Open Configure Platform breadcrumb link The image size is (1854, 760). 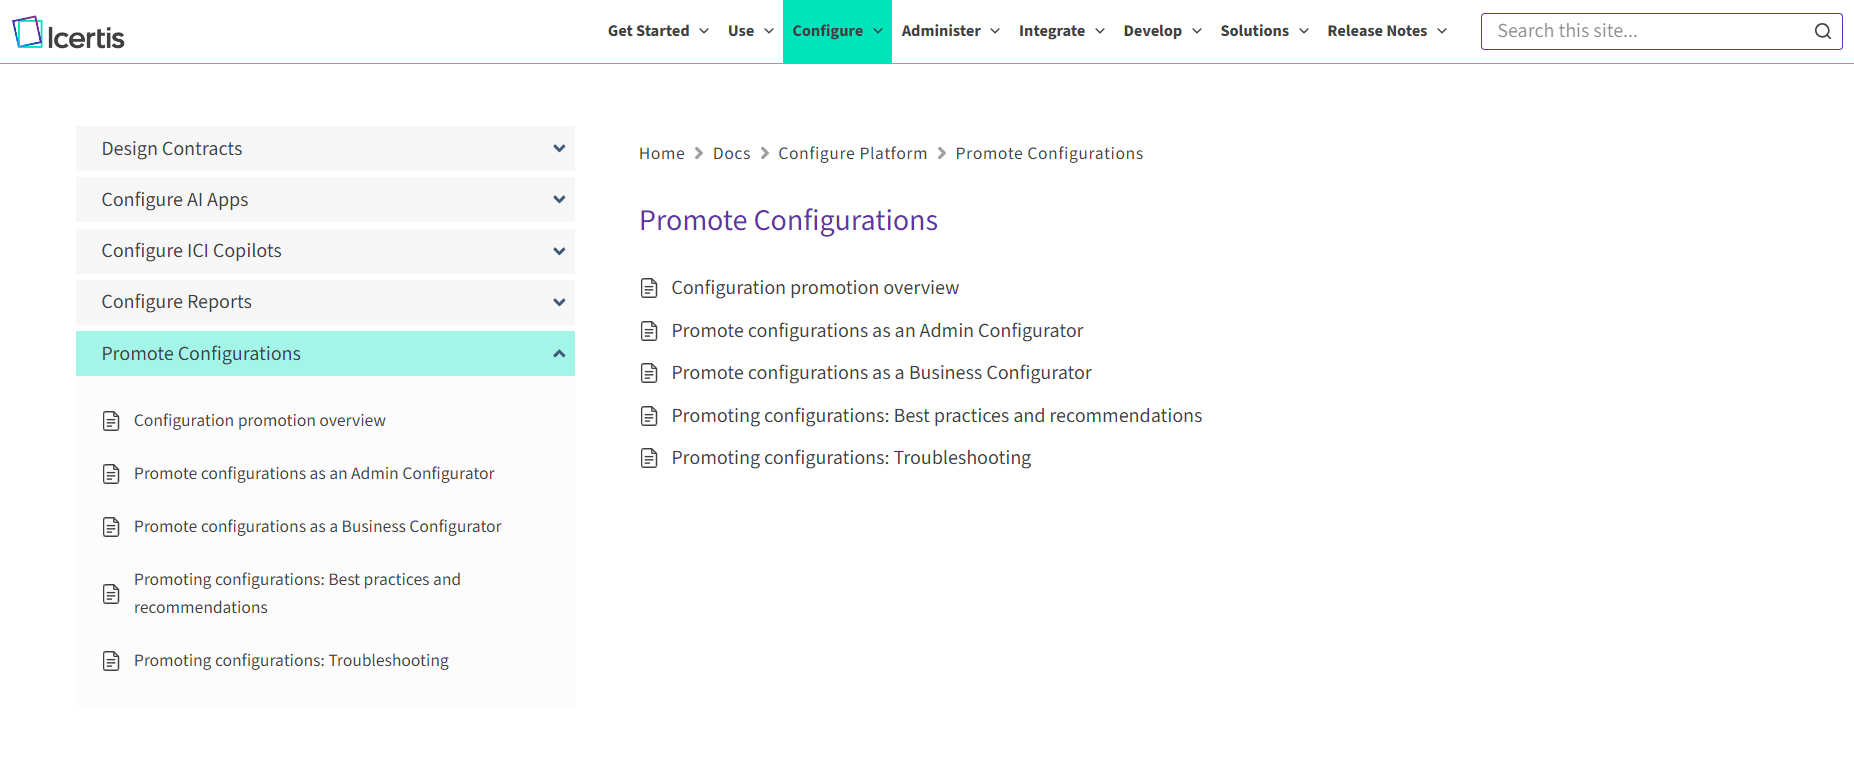852,153
